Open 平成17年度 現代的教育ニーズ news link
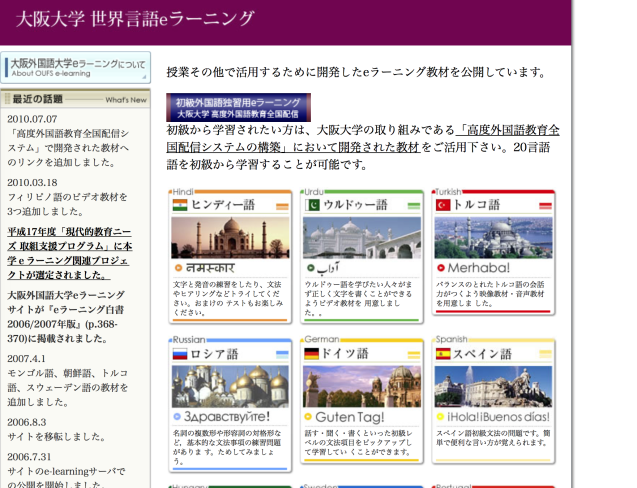 (x=69, y=253)
